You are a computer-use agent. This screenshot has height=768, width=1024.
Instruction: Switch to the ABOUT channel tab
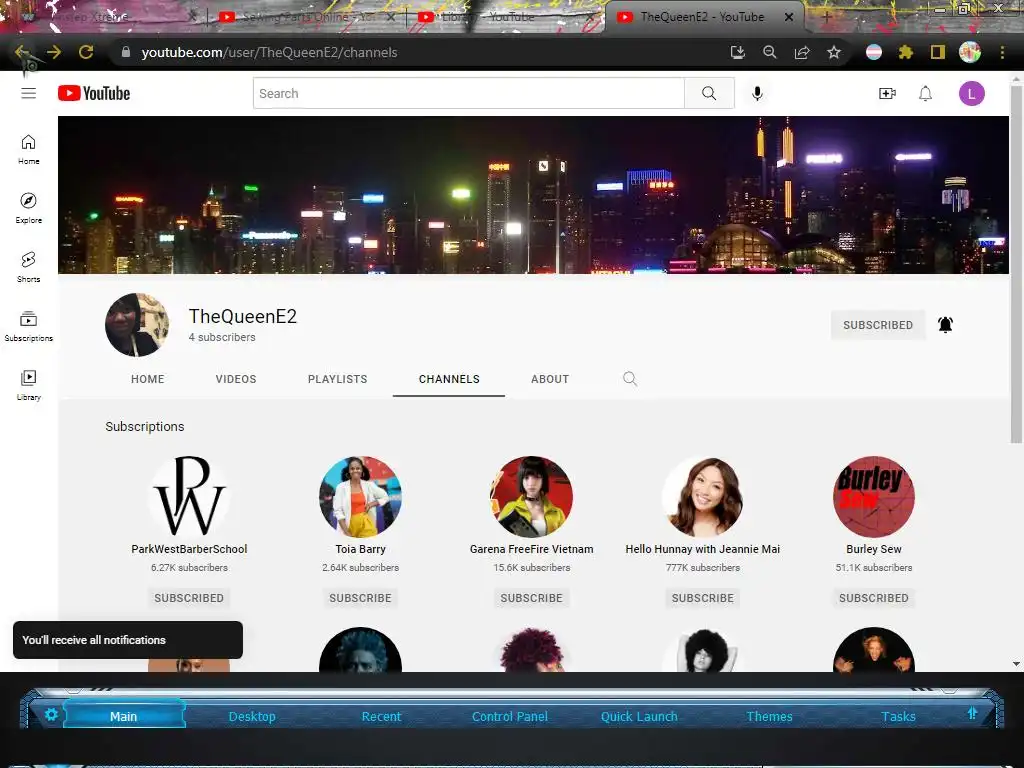coord(550,379)
